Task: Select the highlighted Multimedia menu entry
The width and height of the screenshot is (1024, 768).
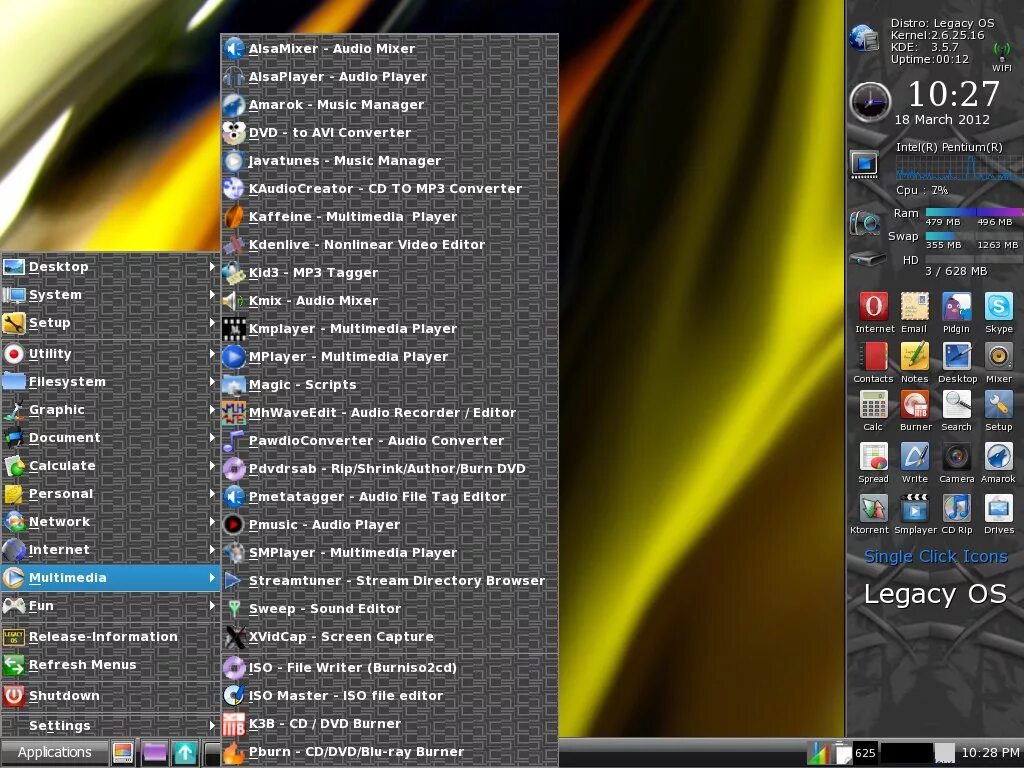Action: tap(110, 578)
